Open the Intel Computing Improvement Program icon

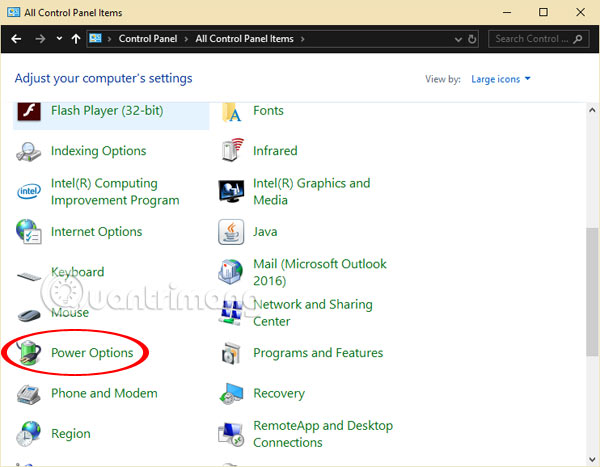29,191
